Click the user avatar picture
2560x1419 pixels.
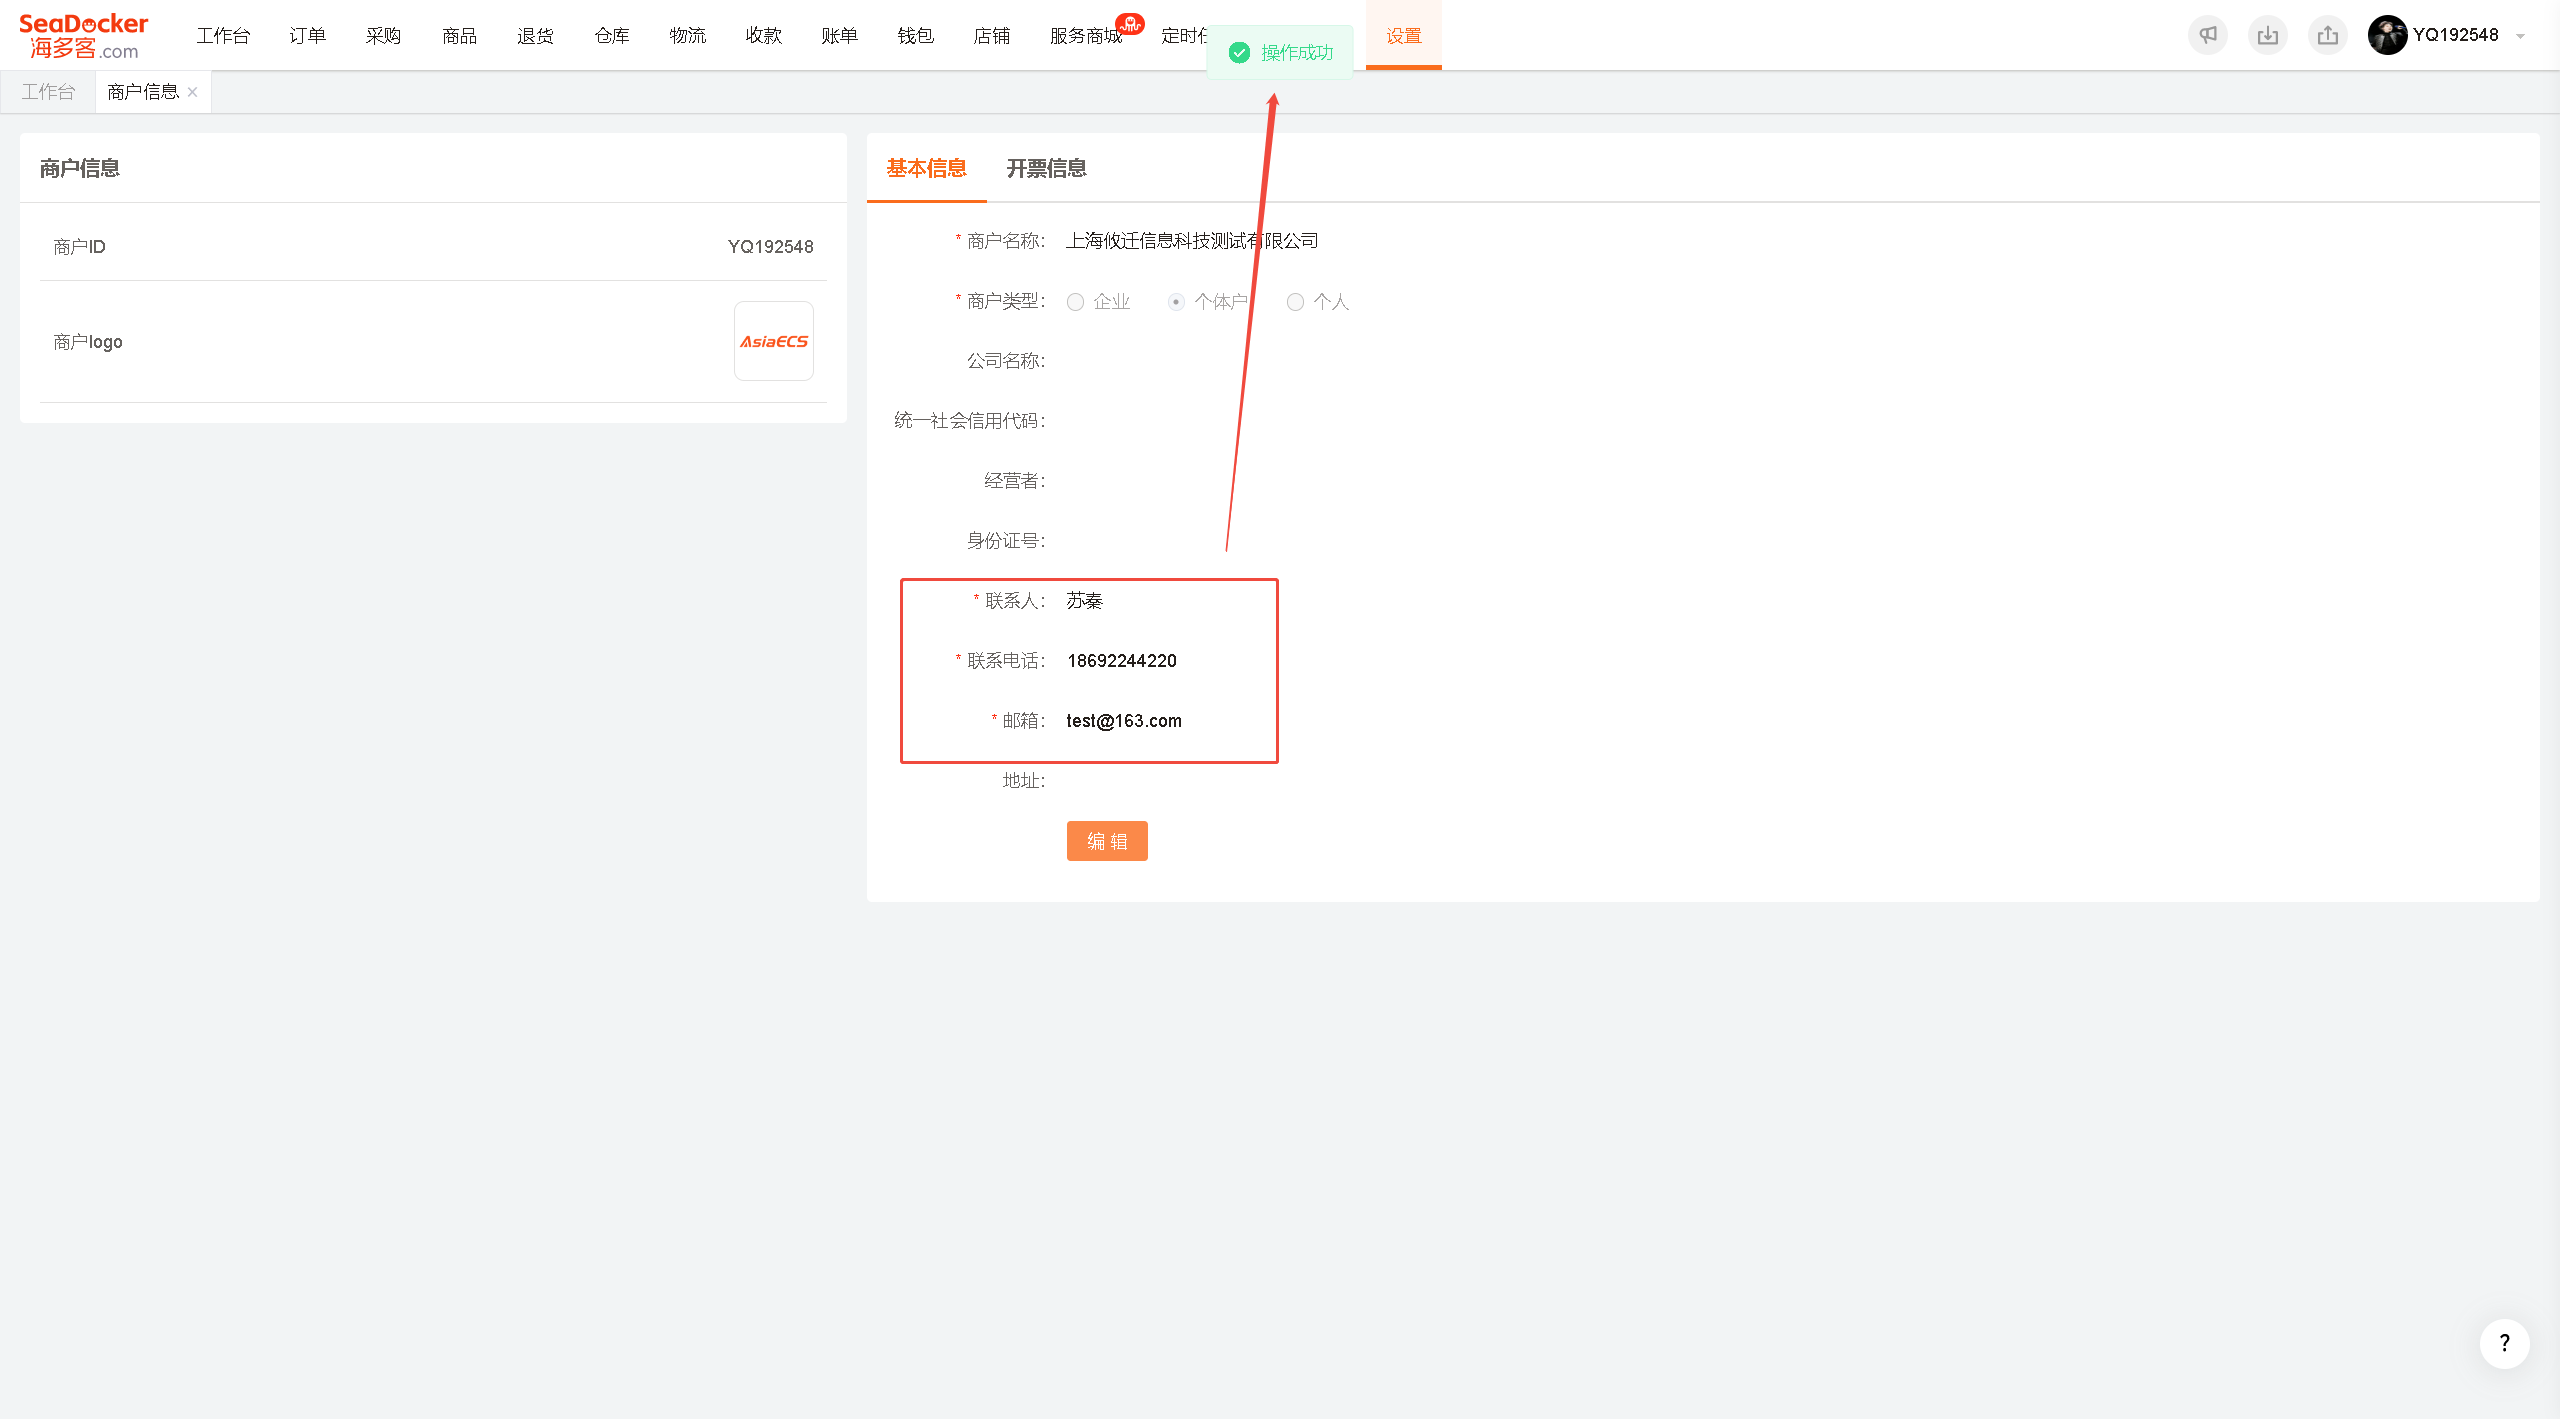click(x=2387, y=35)
